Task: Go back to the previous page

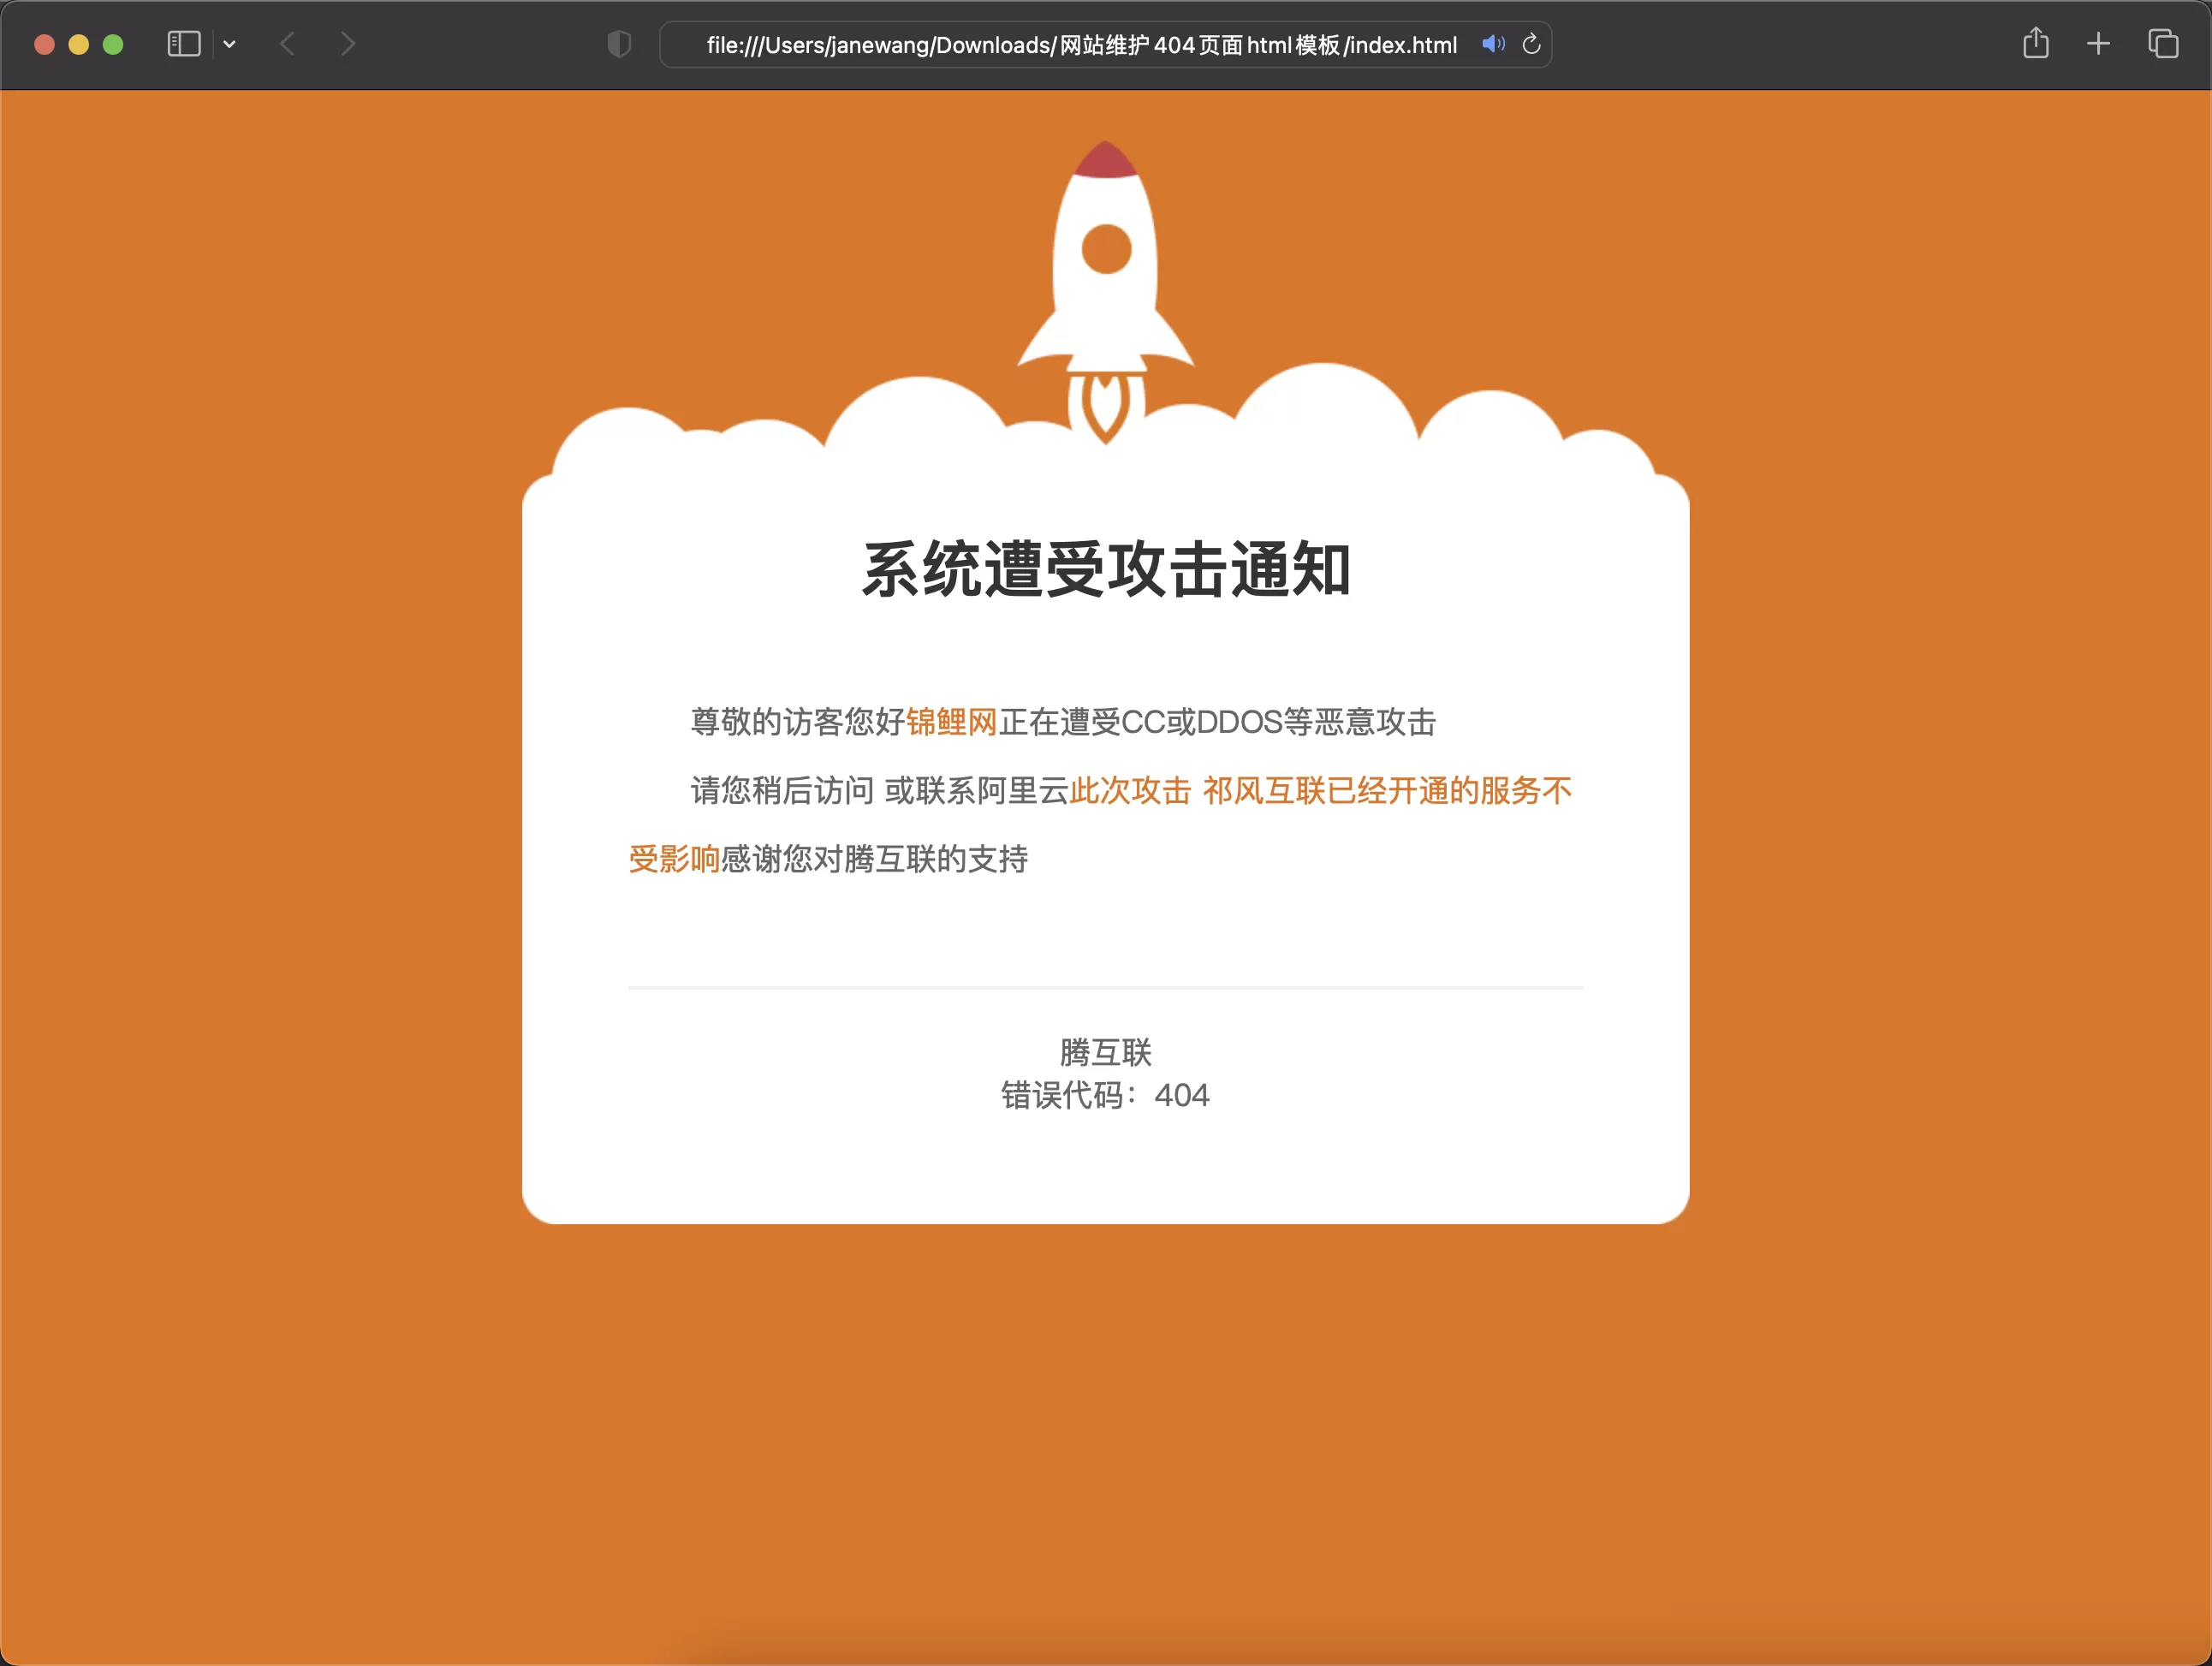Action: point(288,44)
